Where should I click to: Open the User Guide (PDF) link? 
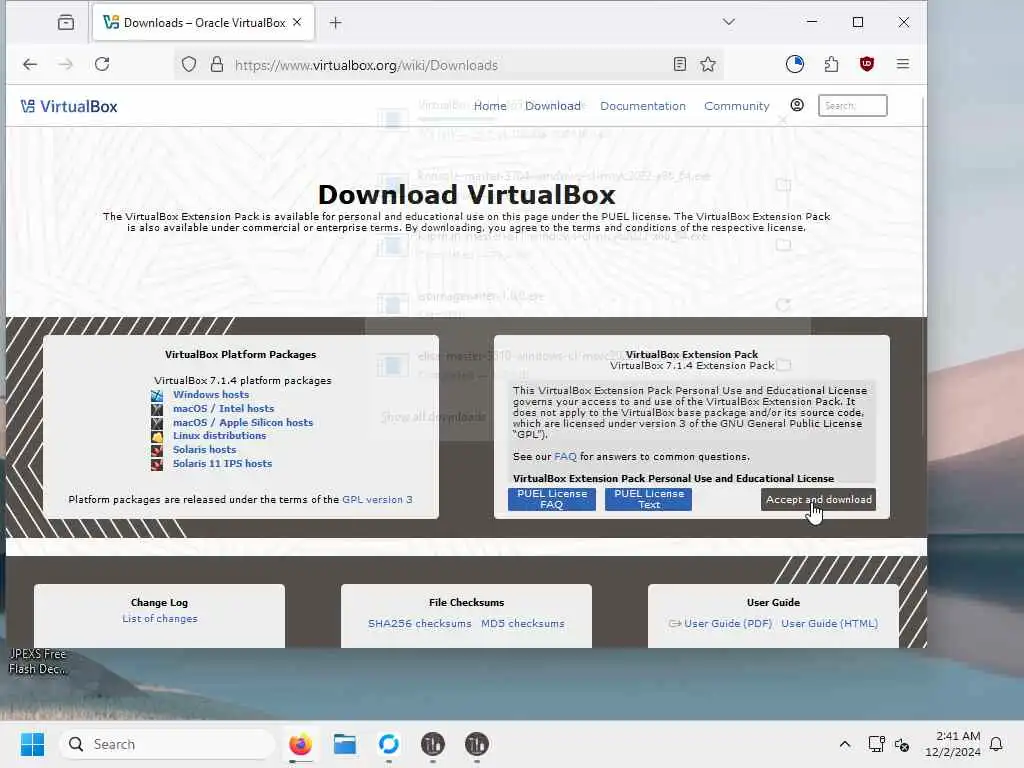tap(728, 624)
